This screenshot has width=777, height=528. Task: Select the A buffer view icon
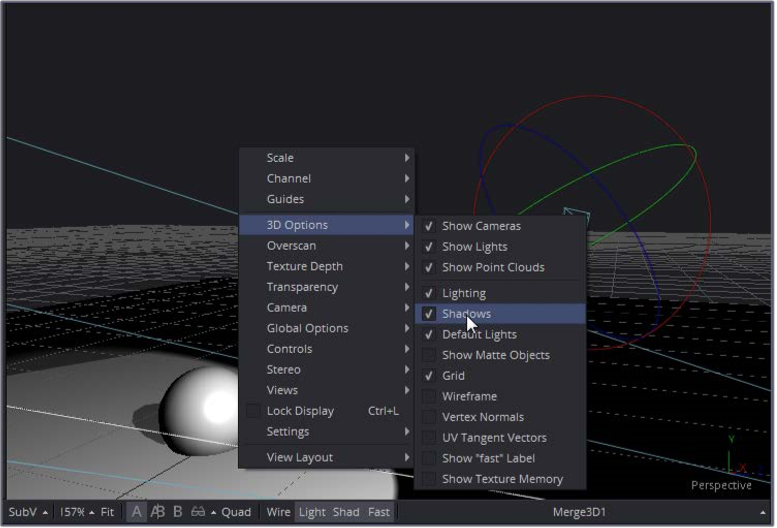[136, 512]
